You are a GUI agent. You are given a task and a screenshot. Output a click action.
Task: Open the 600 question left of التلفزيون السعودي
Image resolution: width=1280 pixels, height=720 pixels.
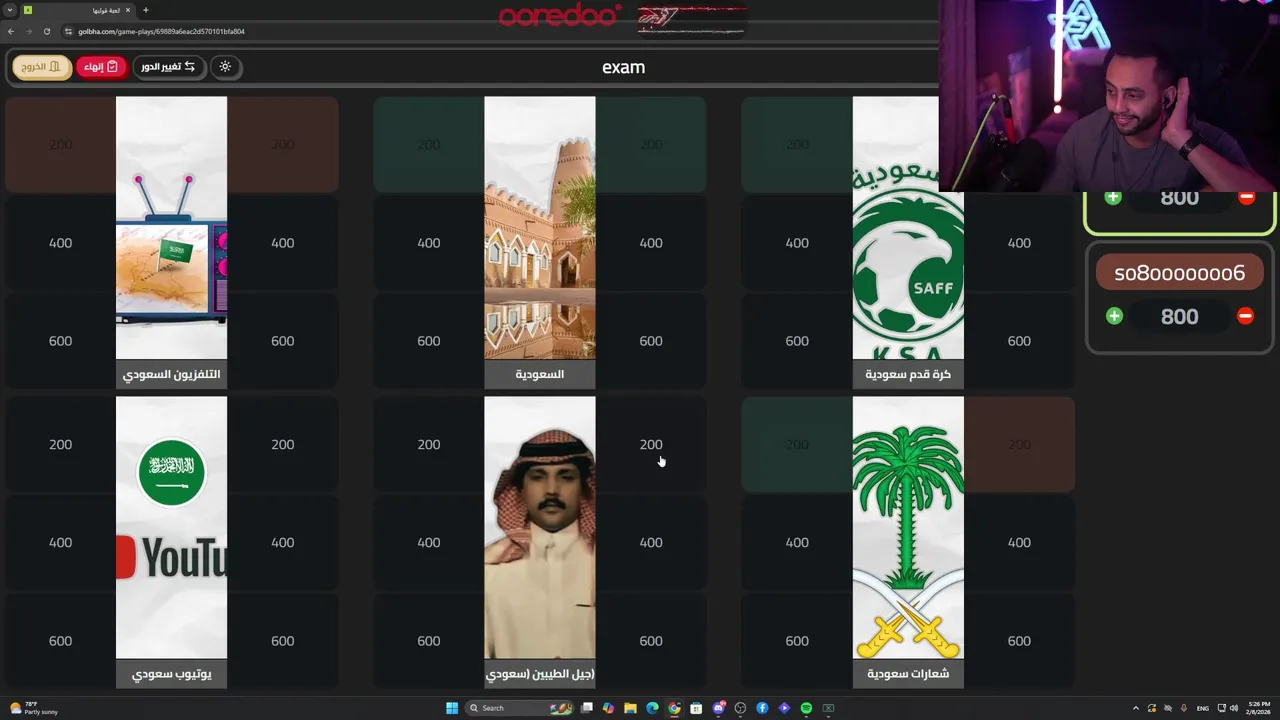(60, 341)
